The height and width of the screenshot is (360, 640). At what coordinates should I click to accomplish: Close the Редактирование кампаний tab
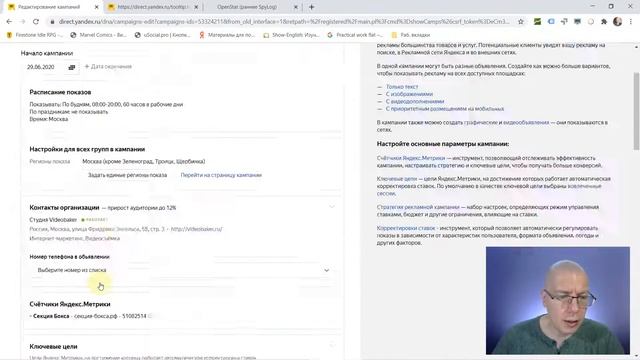97,7
